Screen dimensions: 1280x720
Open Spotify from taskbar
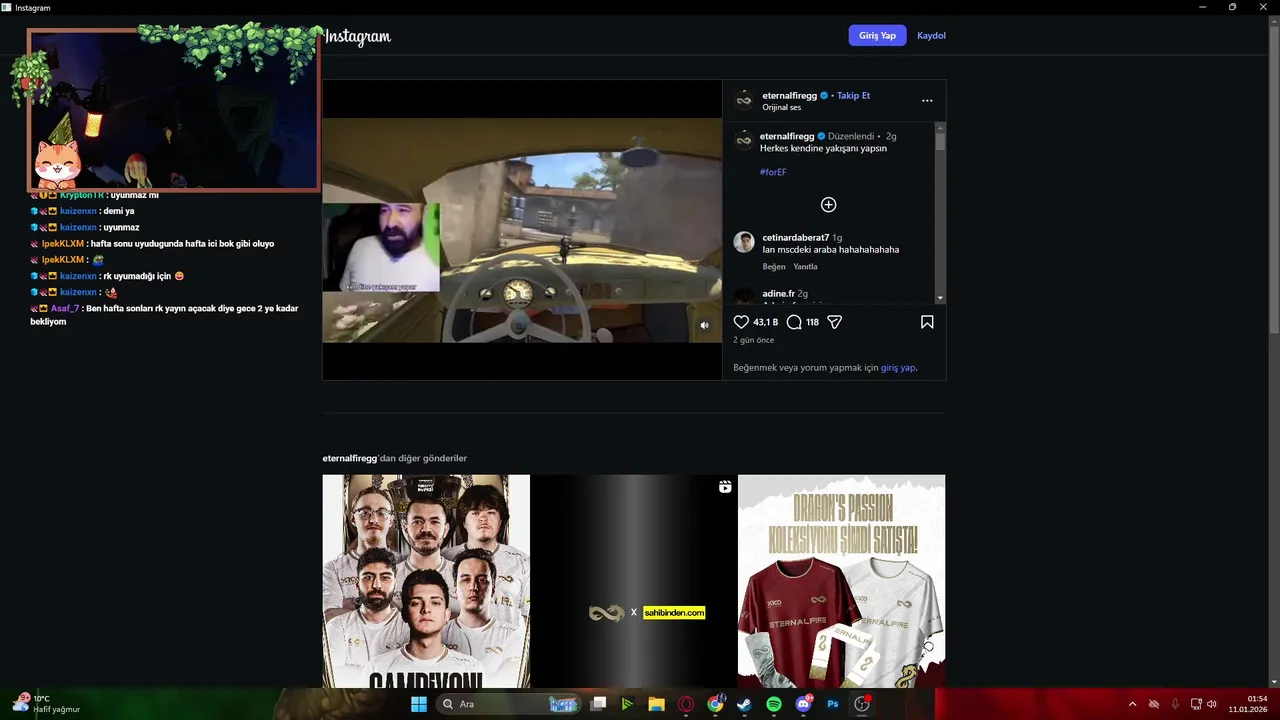[x=774, y=704]
